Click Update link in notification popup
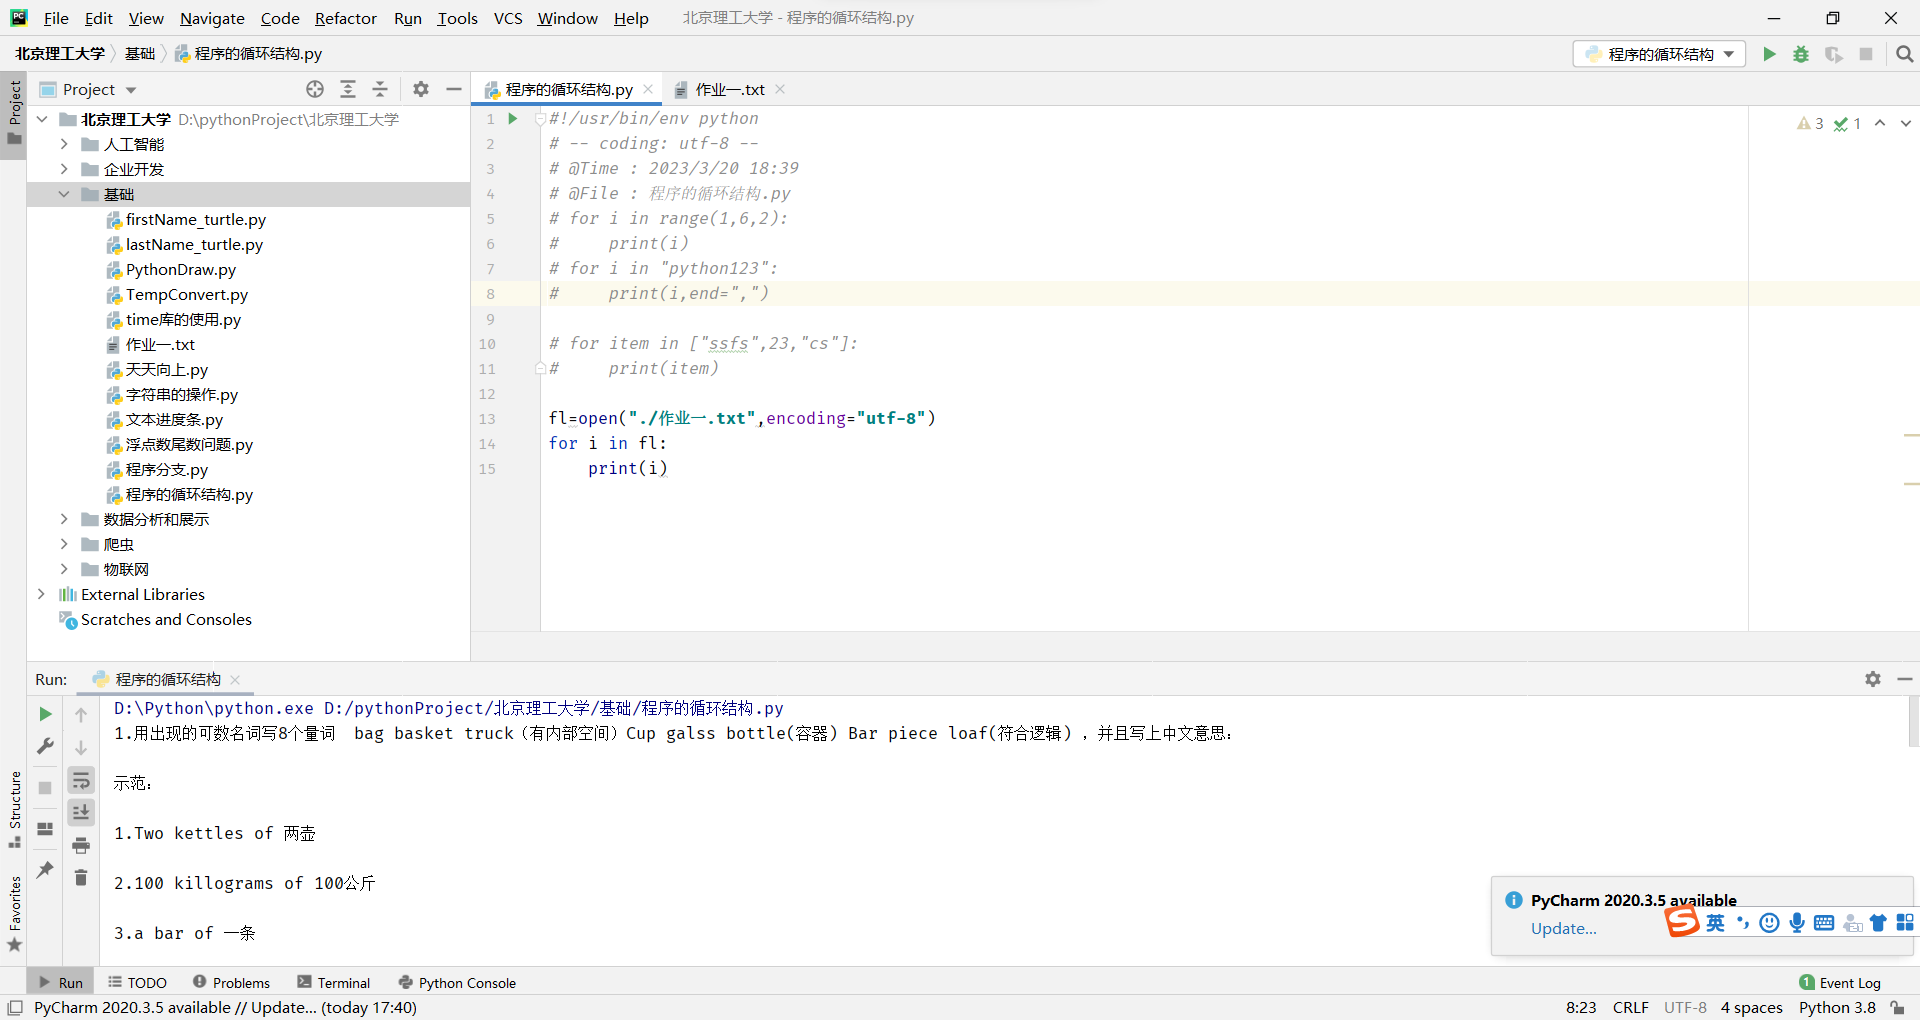Viewport: 1920px width, 1020px height. [1563, 929]
